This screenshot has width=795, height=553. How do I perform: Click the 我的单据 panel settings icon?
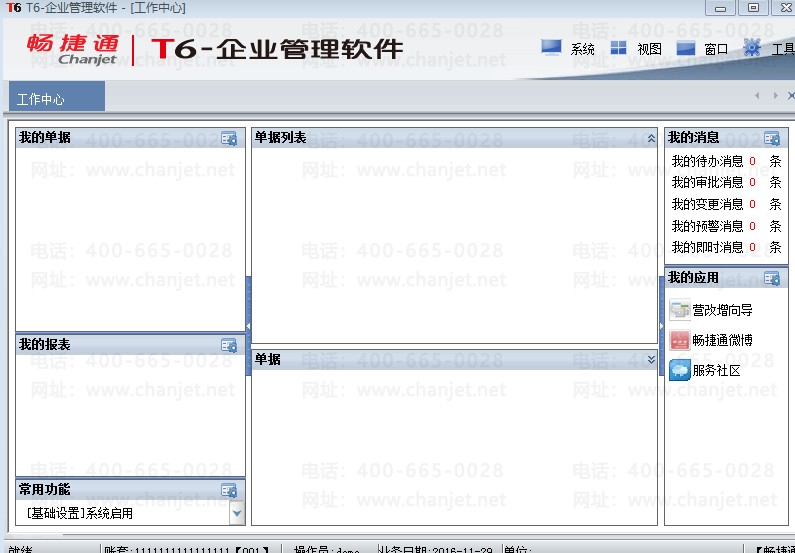(229, 138)
